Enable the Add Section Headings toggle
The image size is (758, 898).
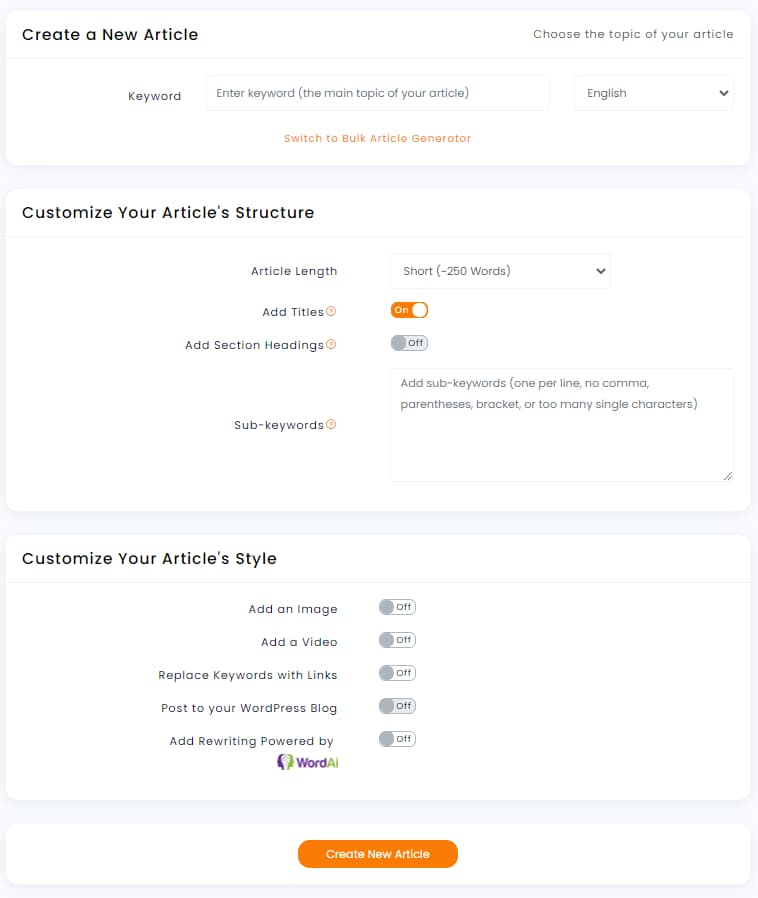tap(409, 344)
